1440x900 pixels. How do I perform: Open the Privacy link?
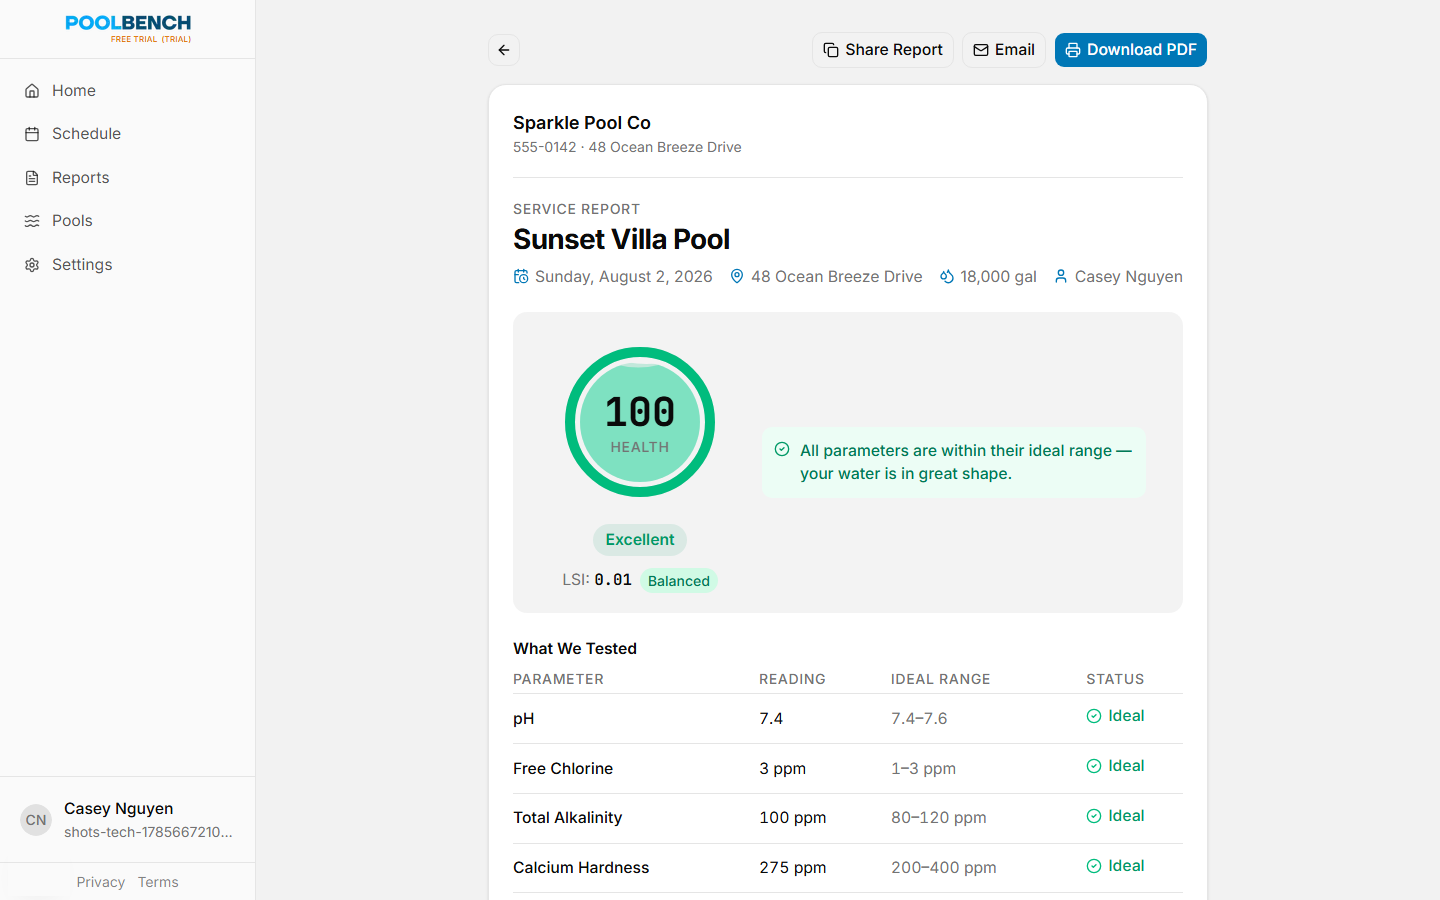101,882
